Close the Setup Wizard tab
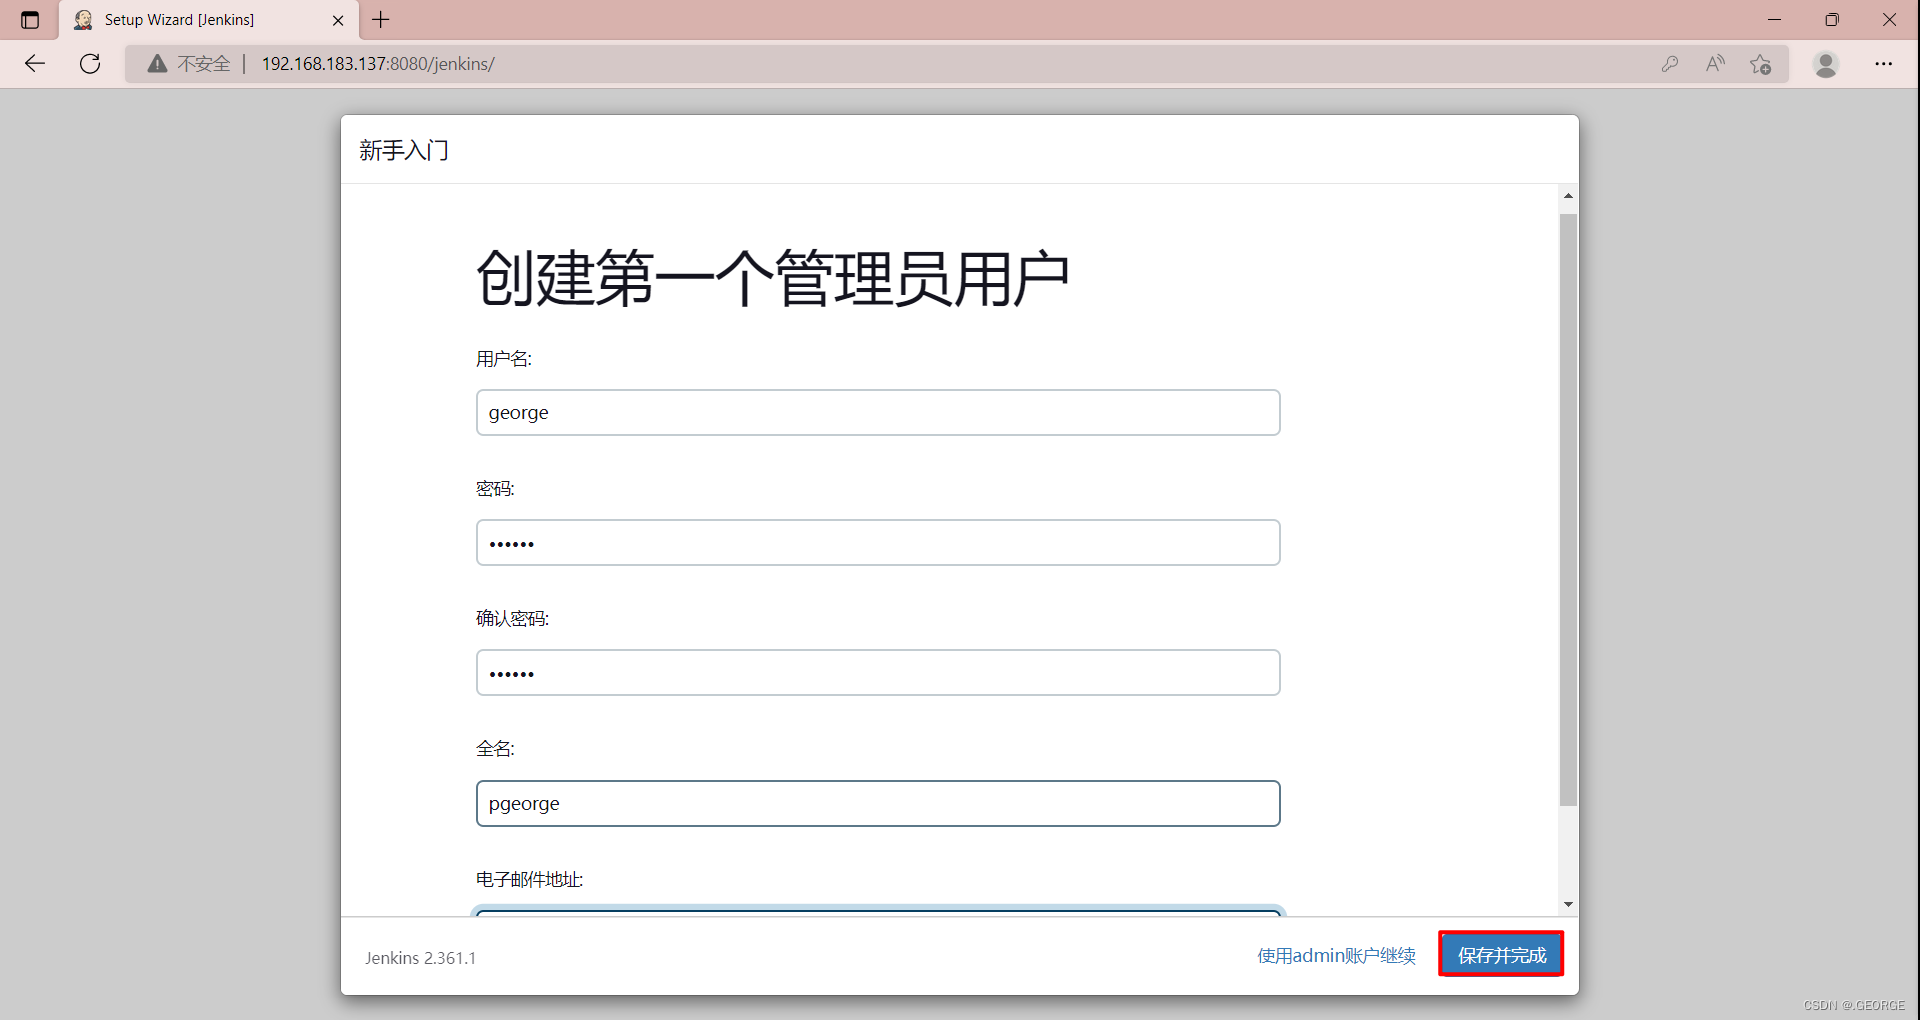The image size is (1920, 1020). [338, 20]
